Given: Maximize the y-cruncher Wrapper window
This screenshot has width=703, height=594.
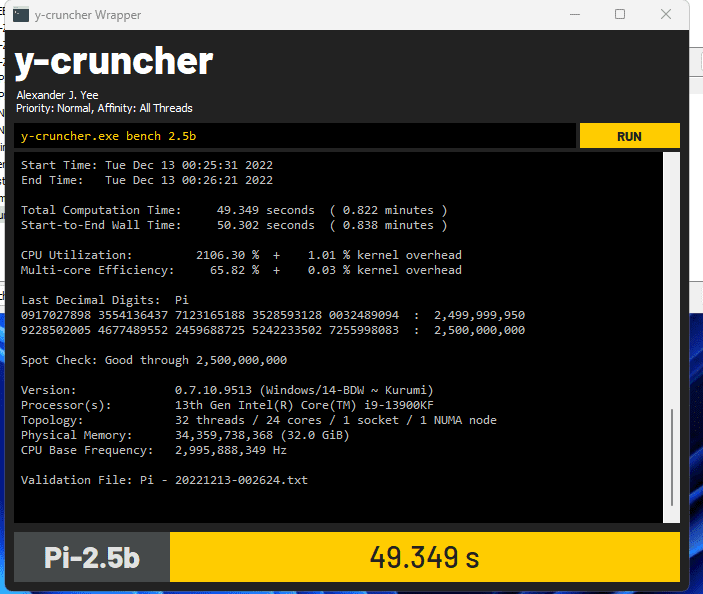Looking at the screenshot, I should (x=620, y=14).
